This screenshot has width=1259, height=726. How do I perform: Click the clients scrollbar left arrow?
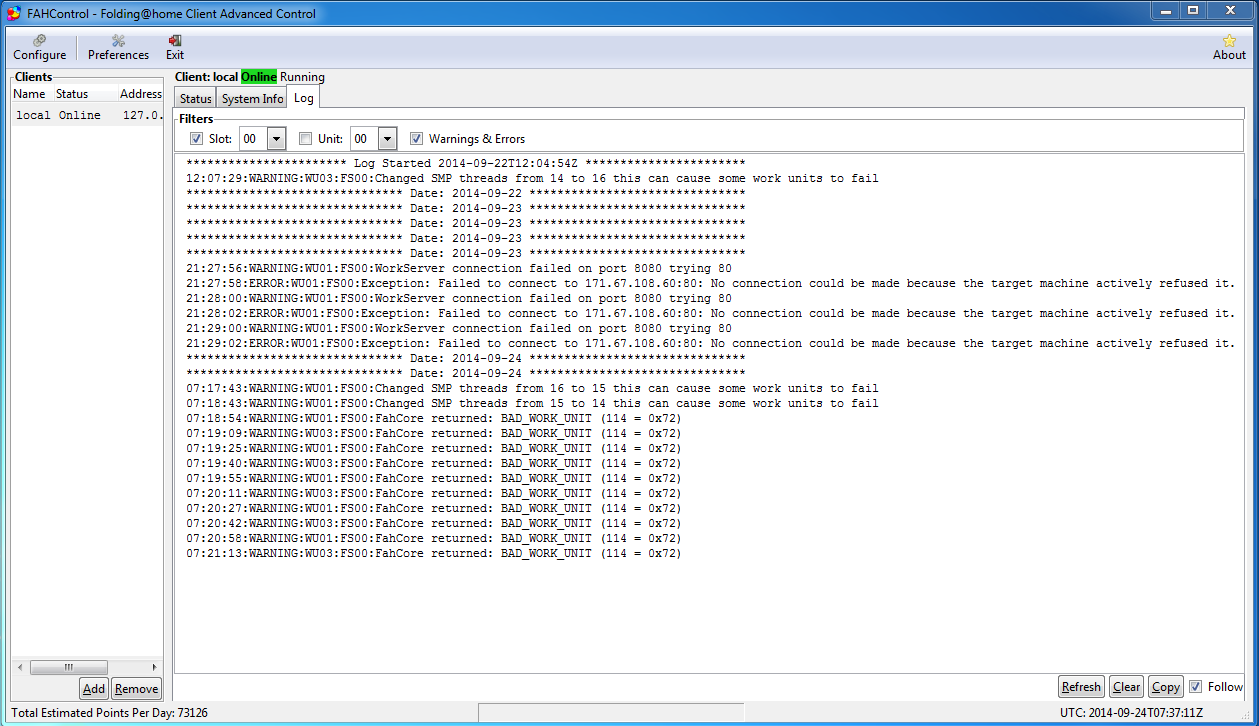(x=20, y=667)
